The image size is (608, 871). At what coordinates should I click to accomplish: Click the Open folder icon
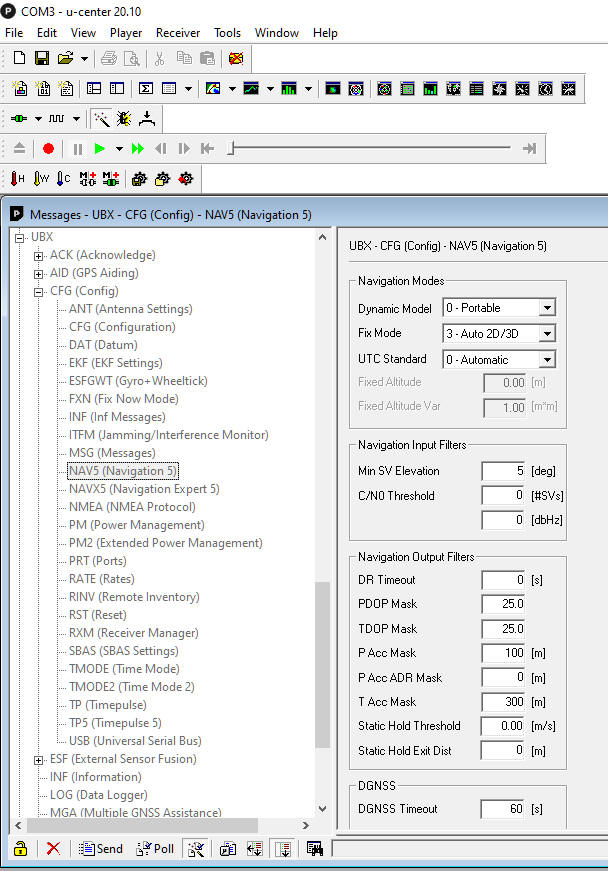[65, 58]
